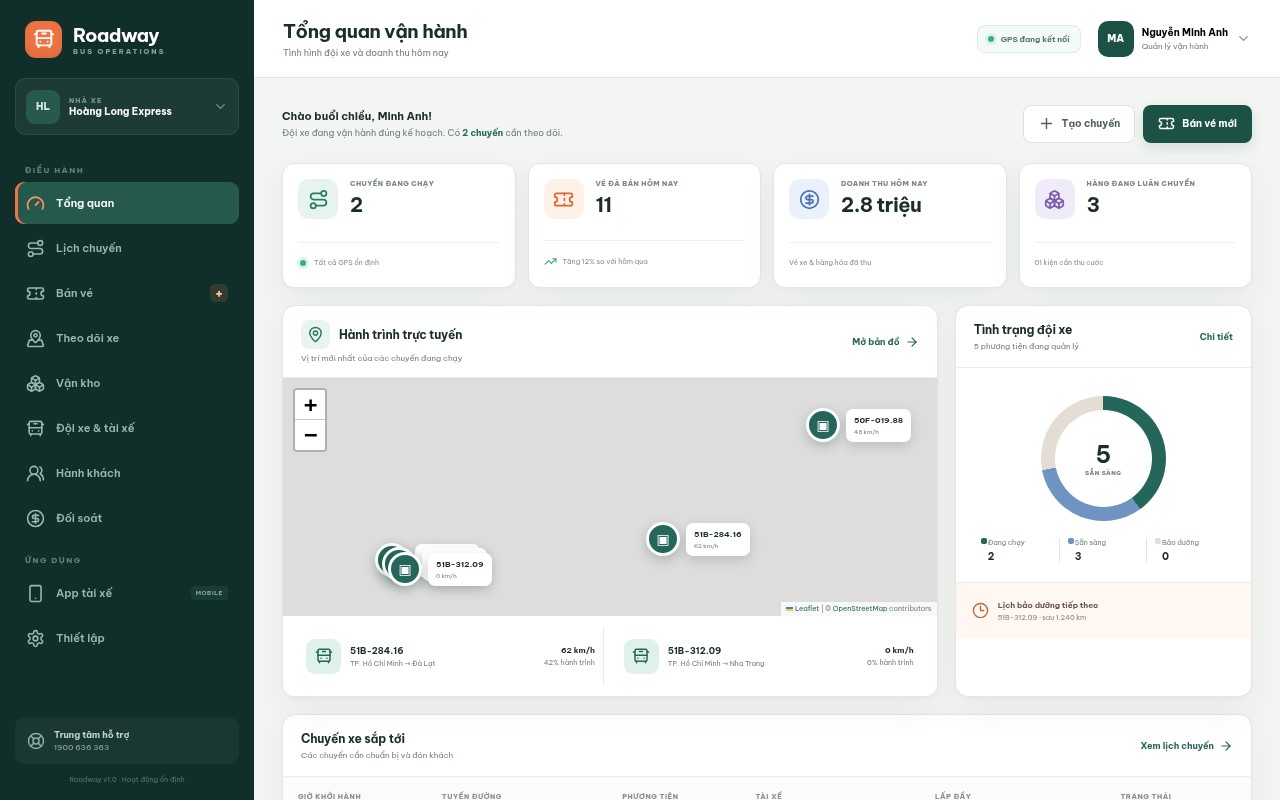
Task: Open Chi tiết for fleet status
Action: click(1216, 337)
